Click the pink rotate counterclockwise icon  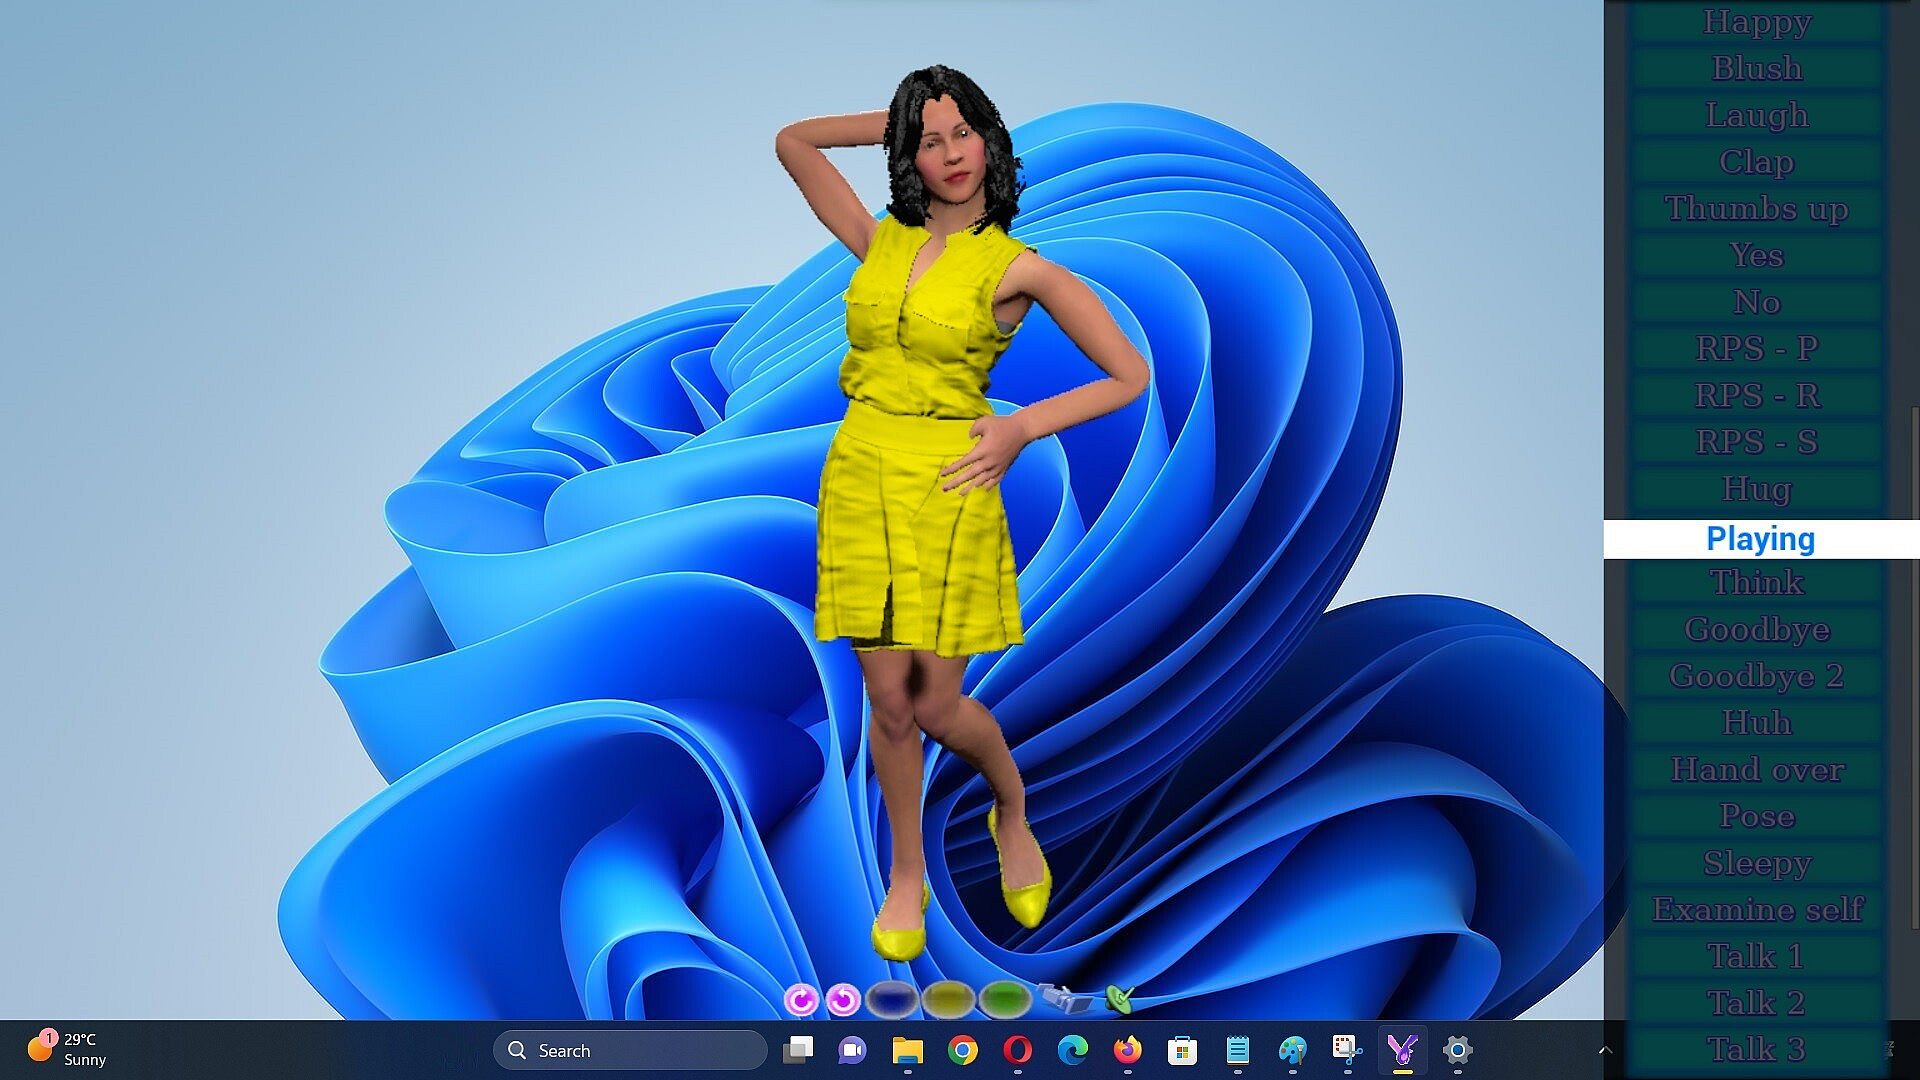point(844,999)
